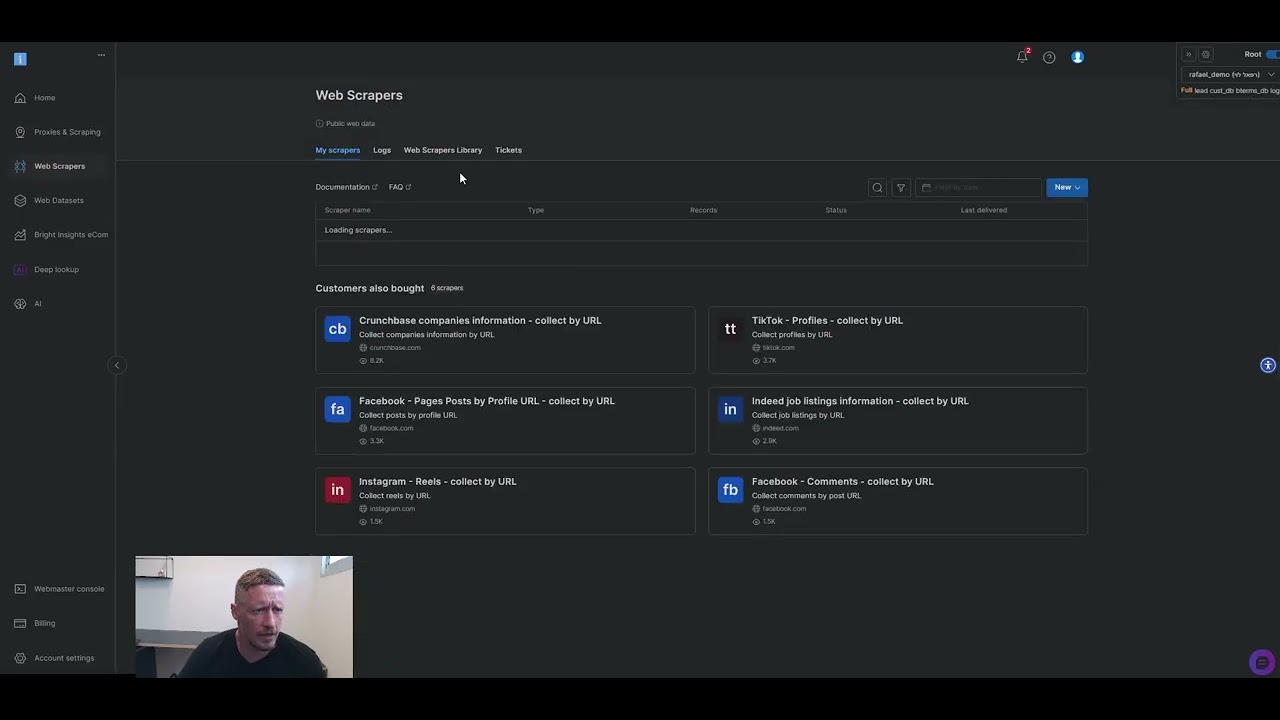Open Bright Insights eCom menu item
Screen dimensions: 1280x720
(x=71, y=235)
